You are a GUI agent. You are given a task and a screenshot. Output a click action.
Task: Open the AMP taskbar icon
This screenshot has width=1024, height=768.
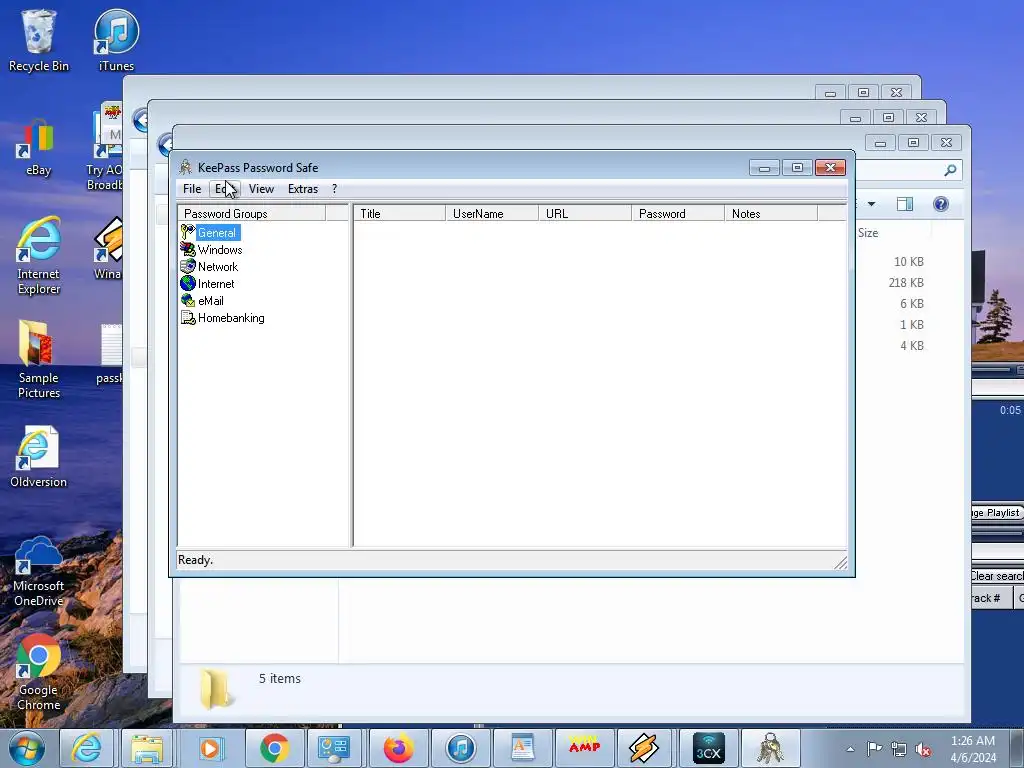pyautogui.click(x=584, y=748)
